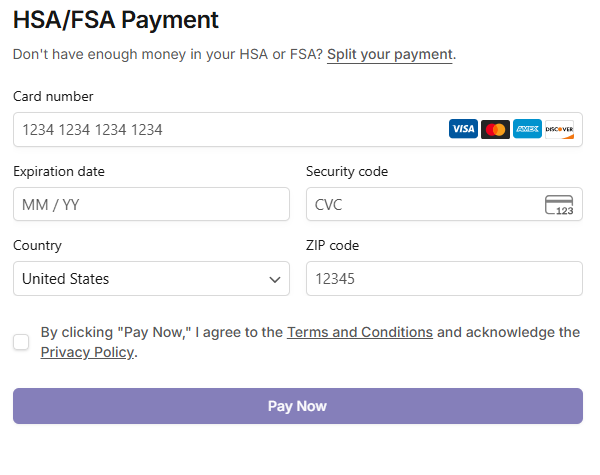Image resolution: width=600 pixels, height=475 pixels.
Task: Open the Split your payment link
Action: point(390,54)
